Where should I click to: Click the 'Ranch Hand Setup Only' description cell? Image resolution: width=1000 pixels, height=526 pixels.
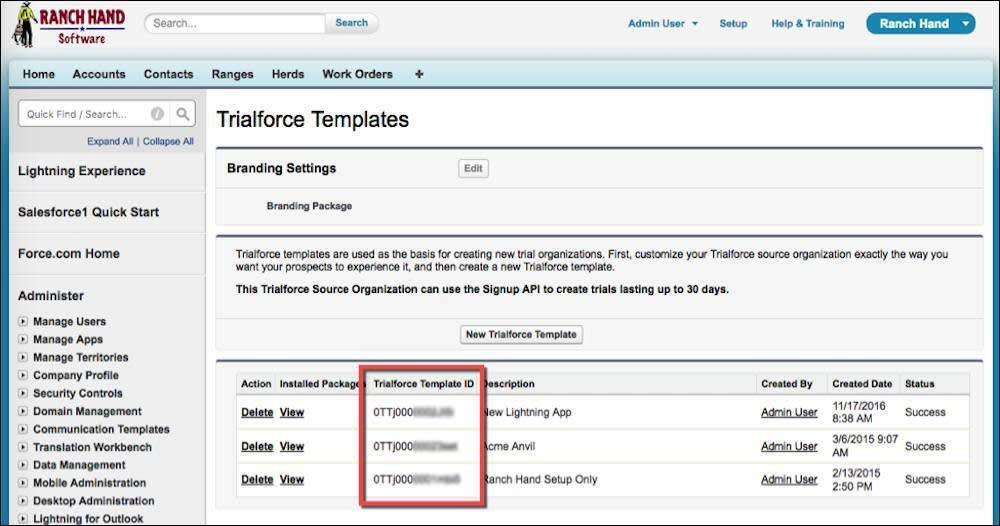point(540,479)
